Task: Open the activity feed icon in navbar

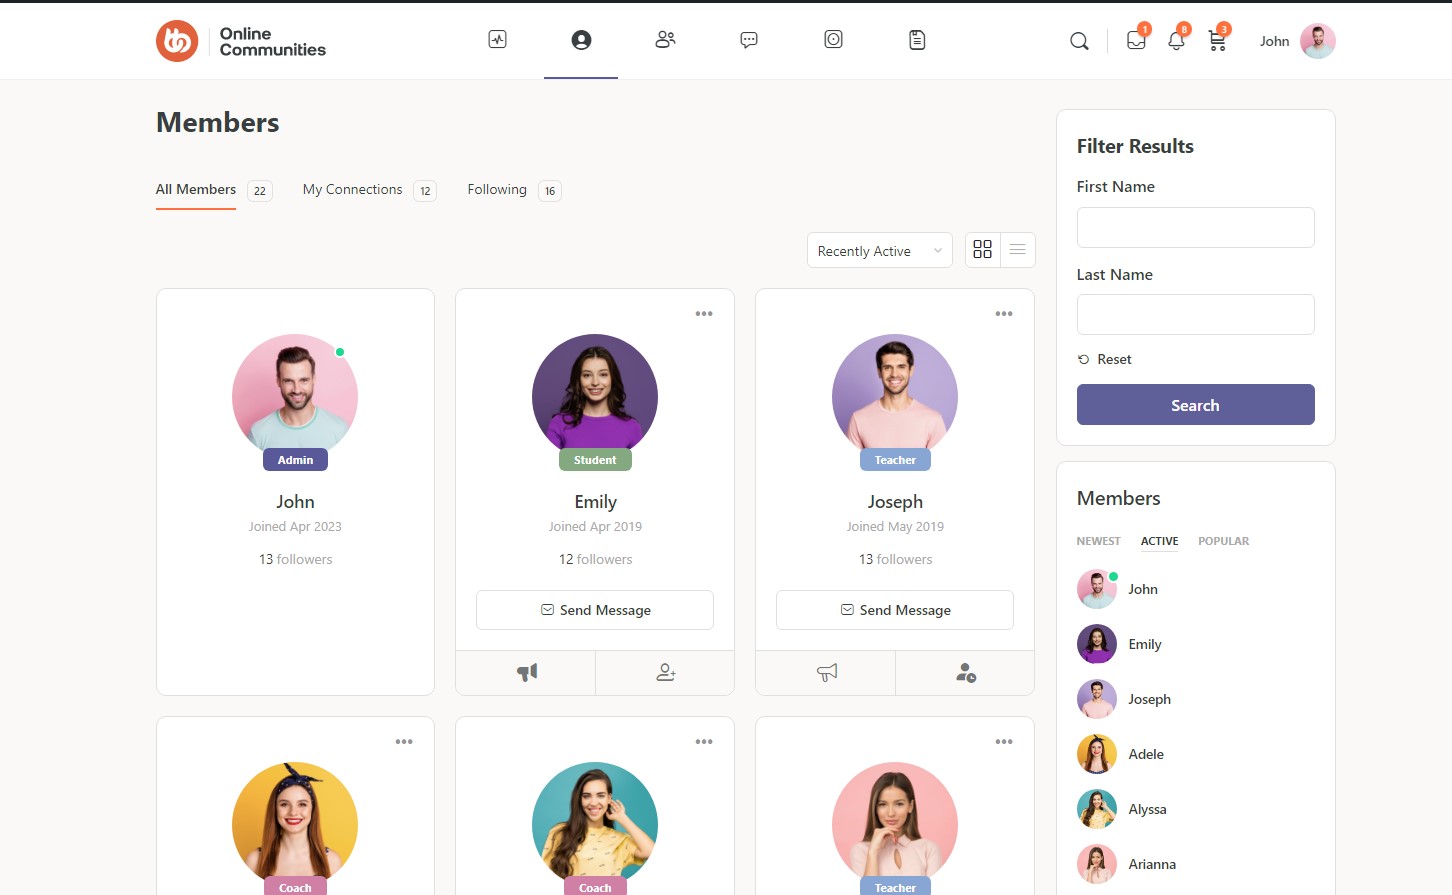Action: (x=497, y=40)
